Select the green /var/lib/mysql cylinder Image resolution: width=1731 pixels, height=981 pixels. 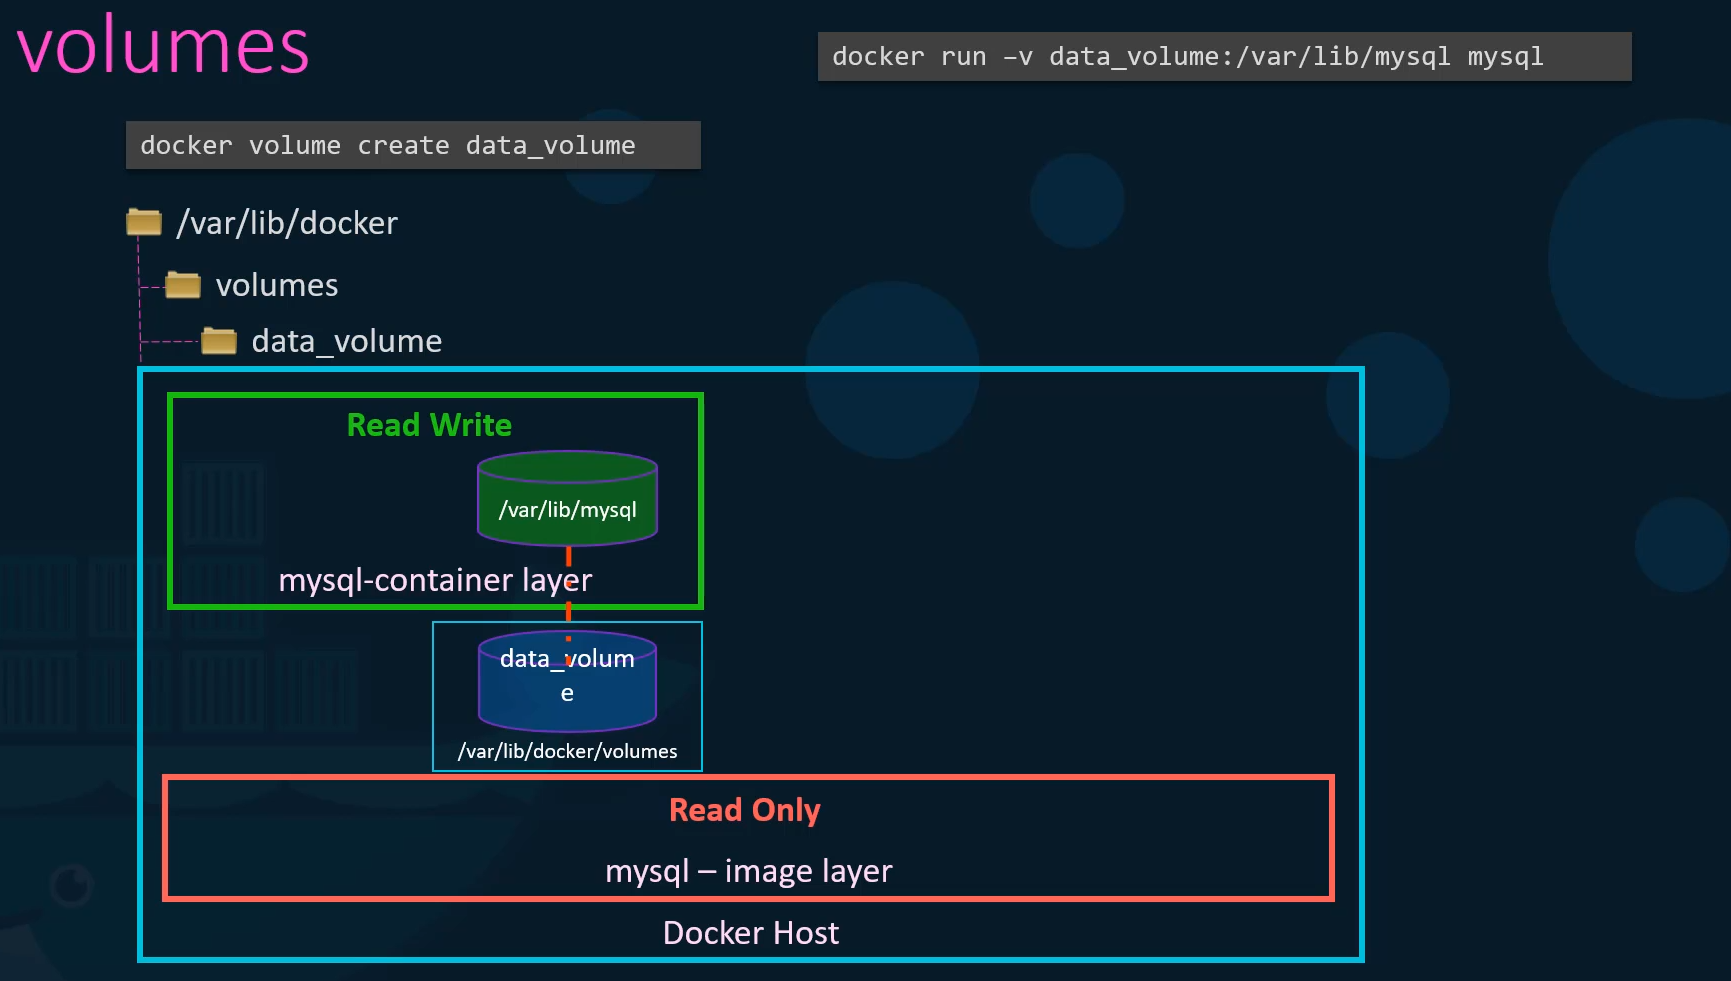[x=567, y=498]
